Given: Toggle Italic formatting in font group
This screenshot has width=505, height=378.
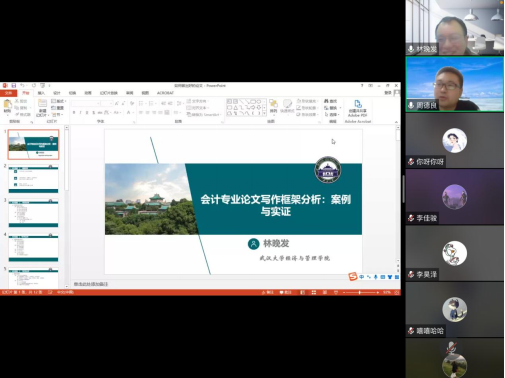Looking at the screenshot, I should click(80, 113).
